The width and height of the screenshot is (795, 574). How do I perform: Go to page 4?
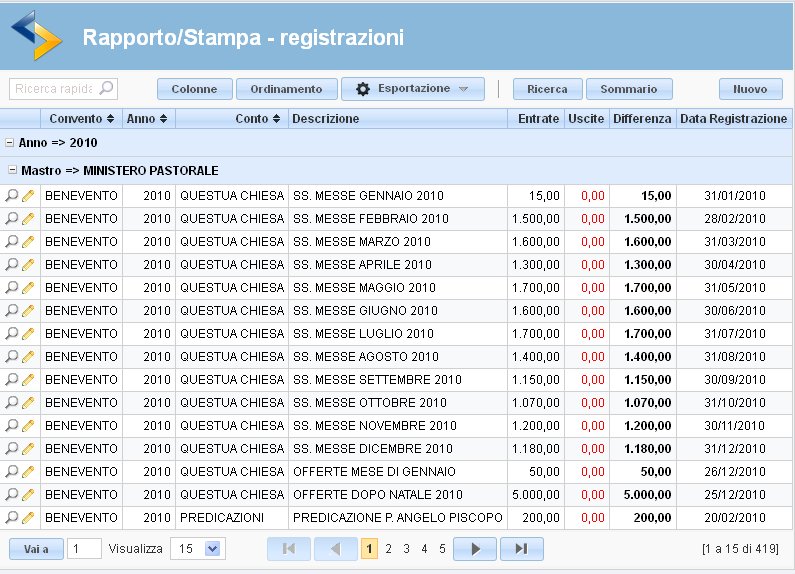[424, 549]
